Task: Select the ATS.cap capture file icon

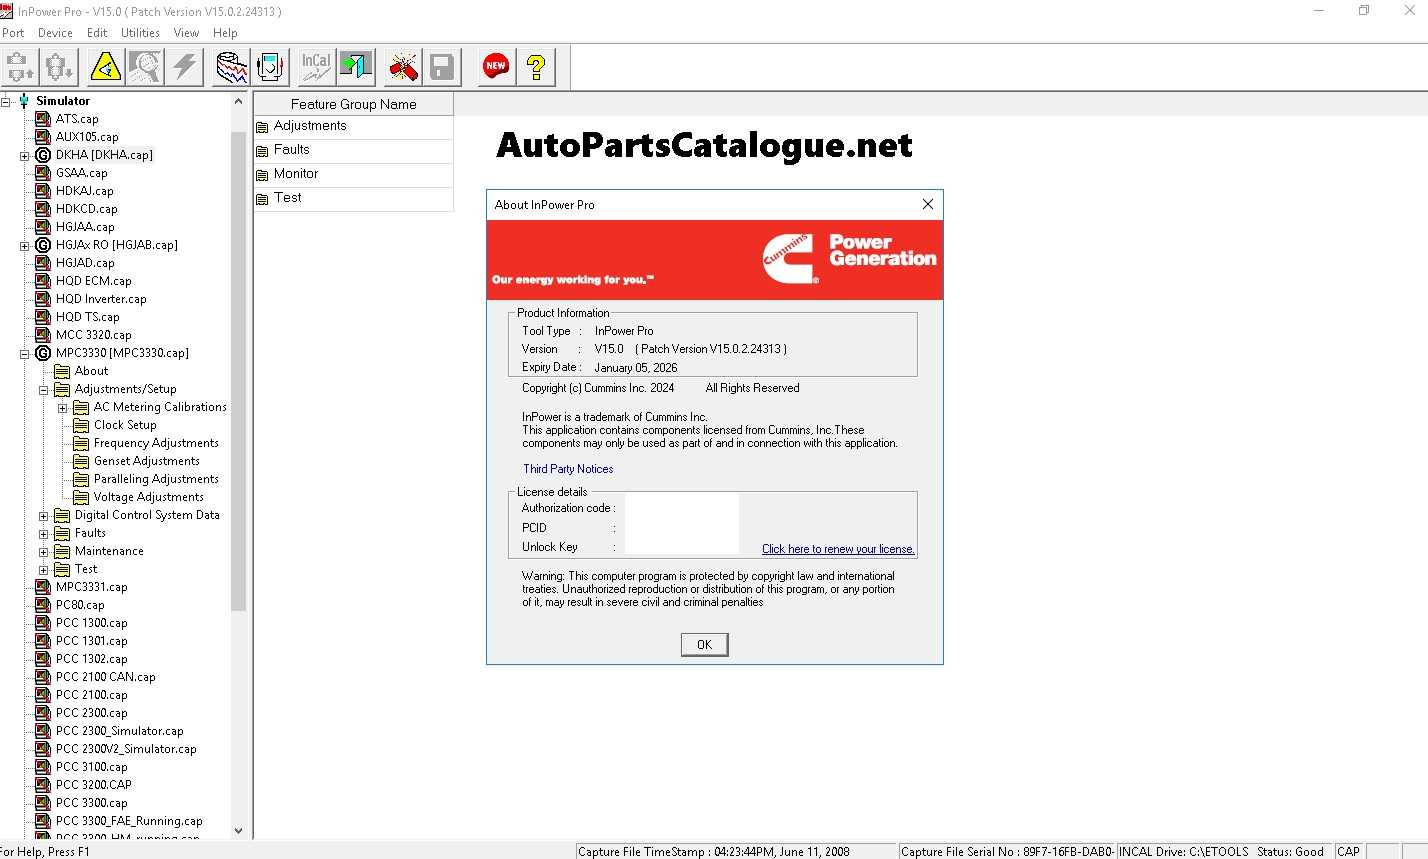Action: [x=43, y=119]
